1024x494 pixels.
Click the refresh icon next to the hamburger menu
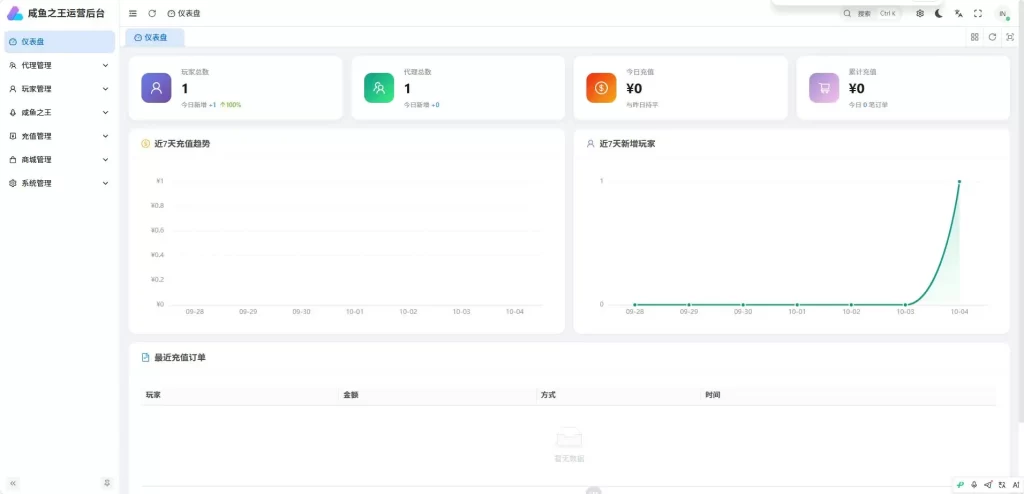click(152, 13)
